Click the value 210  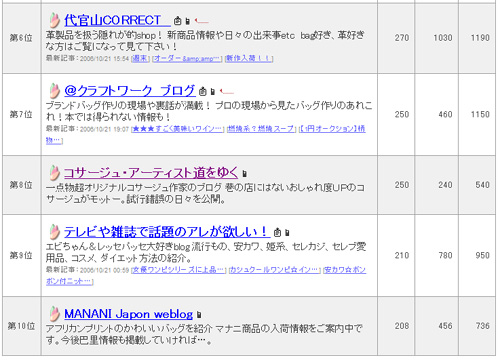point(402,256)
